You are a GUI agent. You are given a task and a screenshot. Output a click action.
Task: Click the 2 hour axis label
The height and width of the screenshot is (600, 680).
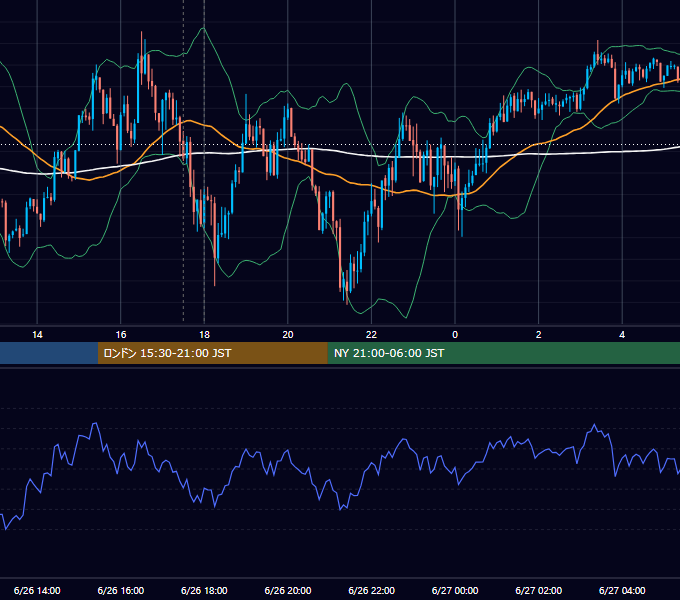pos(539,335)
